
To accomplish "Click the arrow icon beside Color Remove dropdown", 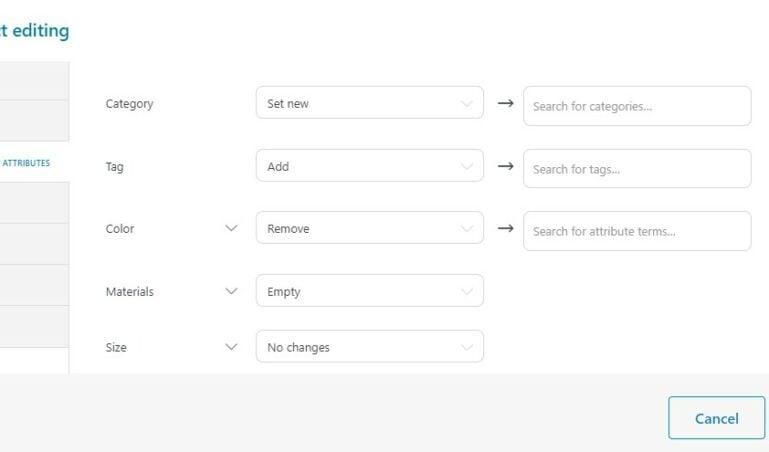I will (506, 228).
